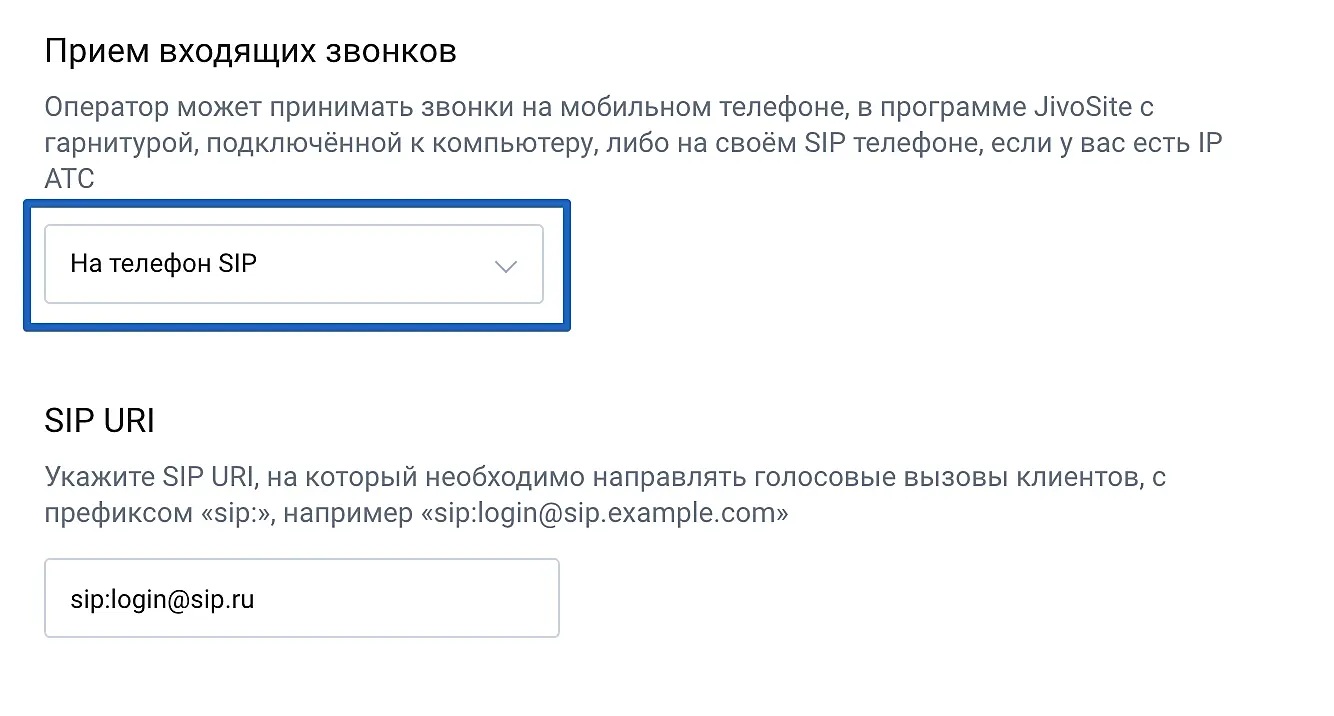
Task: Click the word "компьютеру" in the description
Action: point(523,143)
